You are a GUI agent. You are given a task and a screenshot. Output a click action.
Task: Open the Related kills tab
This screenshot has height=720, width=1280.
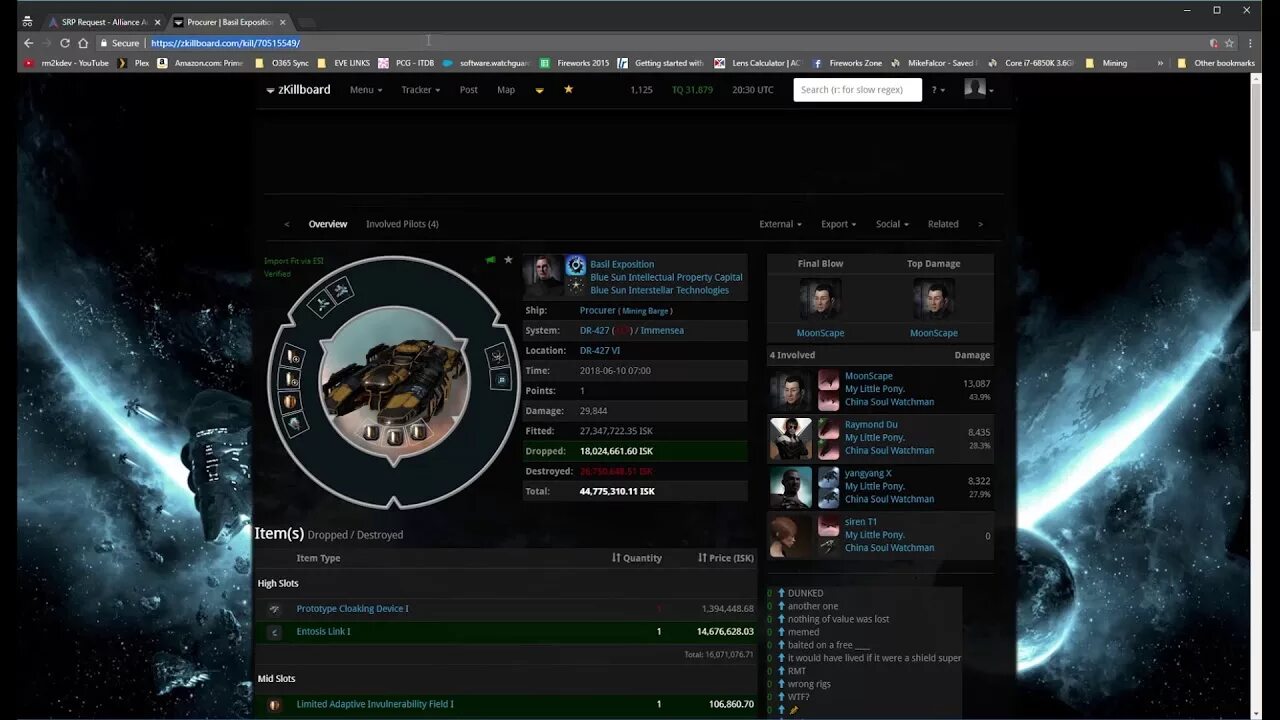943,224
